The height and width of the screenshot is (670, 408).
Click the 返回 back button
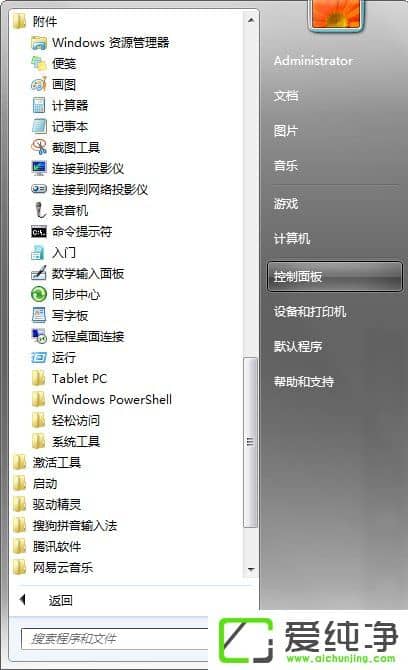pos(47,600)
